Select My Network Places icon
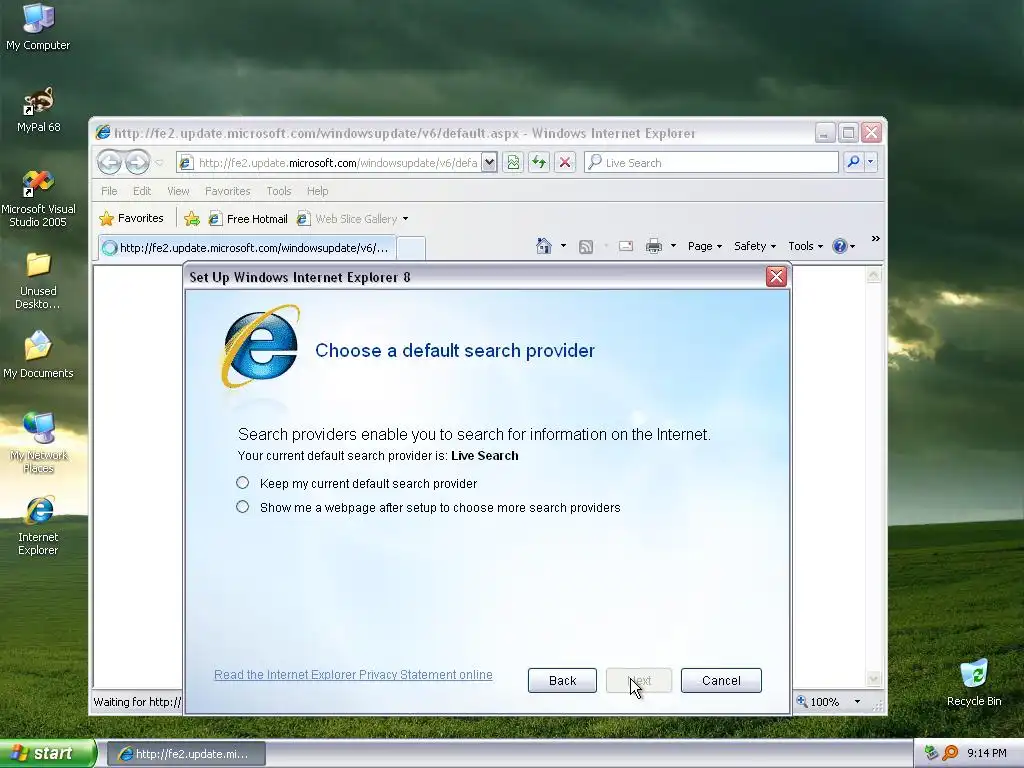The width and height of the screenshot is (1024, 768). pos(38,443)
